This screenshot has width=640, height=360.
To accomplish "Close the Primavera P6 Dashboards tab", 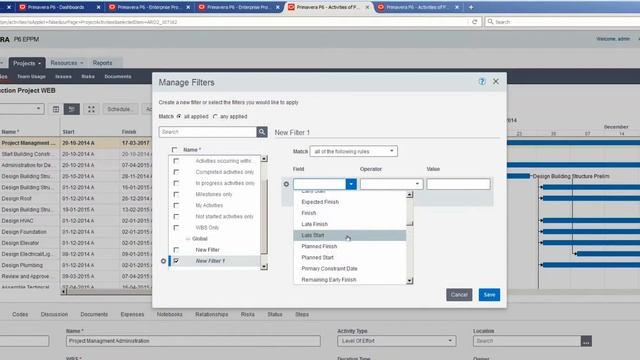I will 98,7.
